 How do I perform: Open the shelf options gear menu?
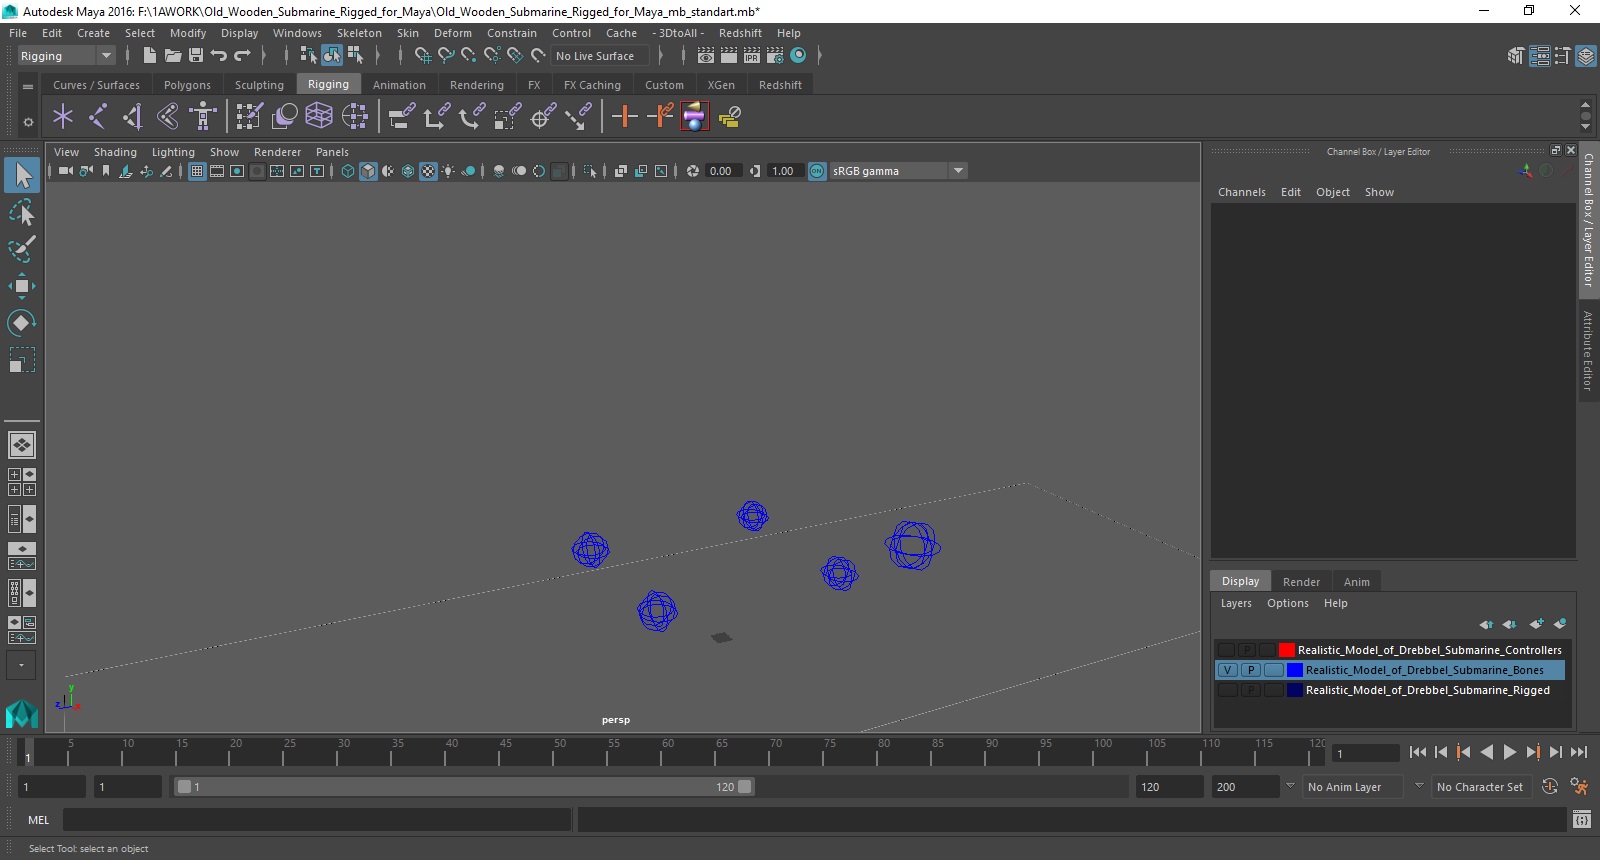click(28, 122)
